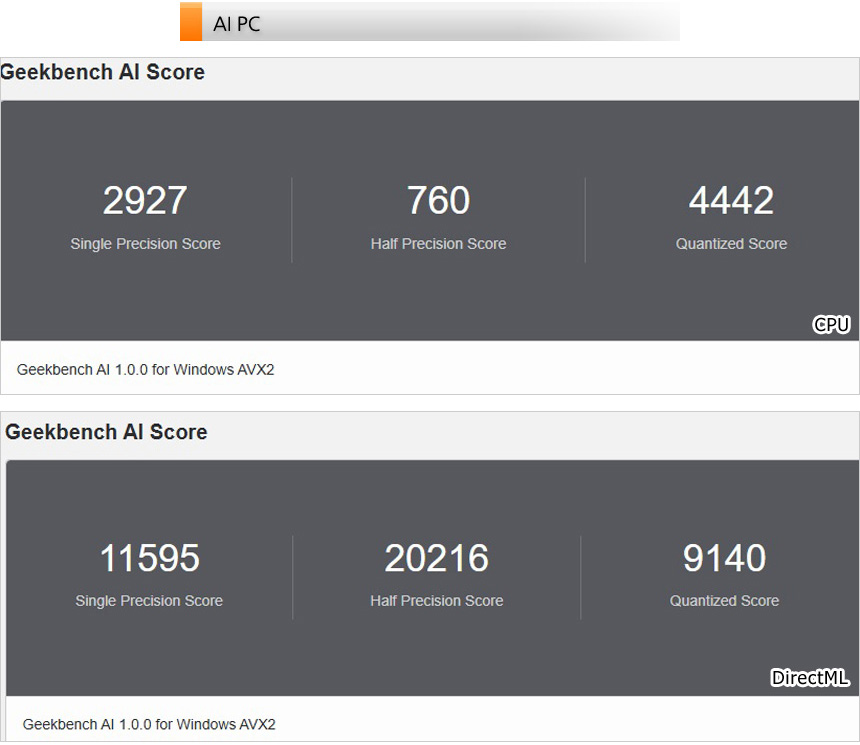This screenshot has height=745, width=860.
Task: Select the 9140 quantized score
Action: click(x=724, y=558)
